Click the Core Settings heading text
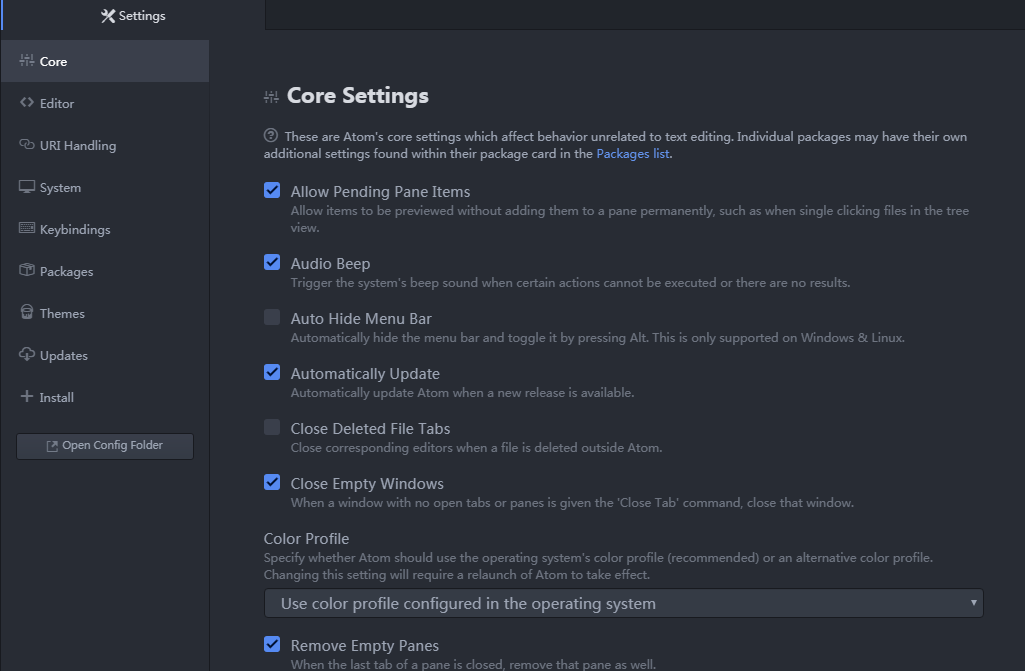 pyautogui.click(x=358, y=95)
